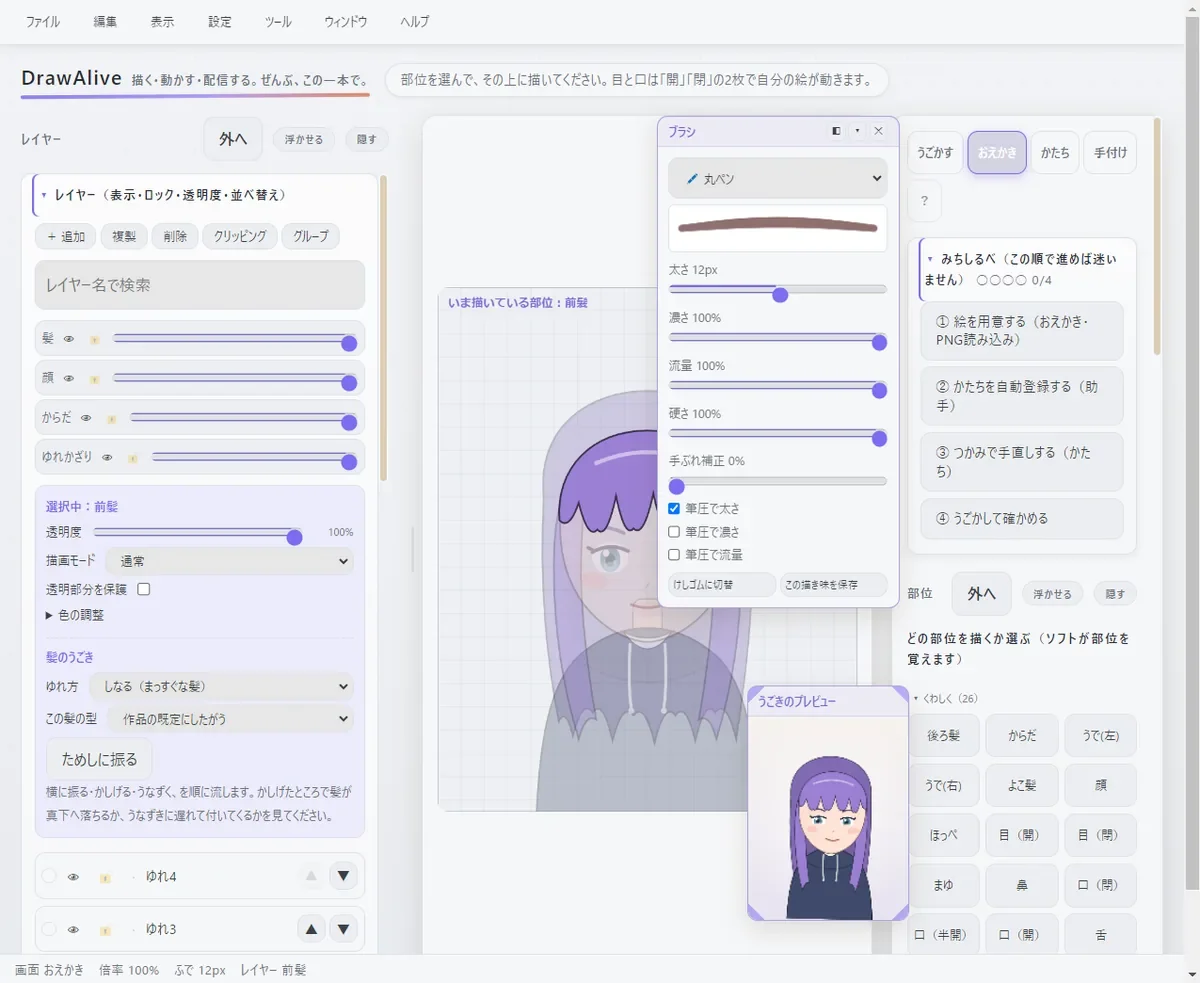Toggle the eye icon on ゆれ3 row
The image size is (1200, 983).
tap(73, 929)
